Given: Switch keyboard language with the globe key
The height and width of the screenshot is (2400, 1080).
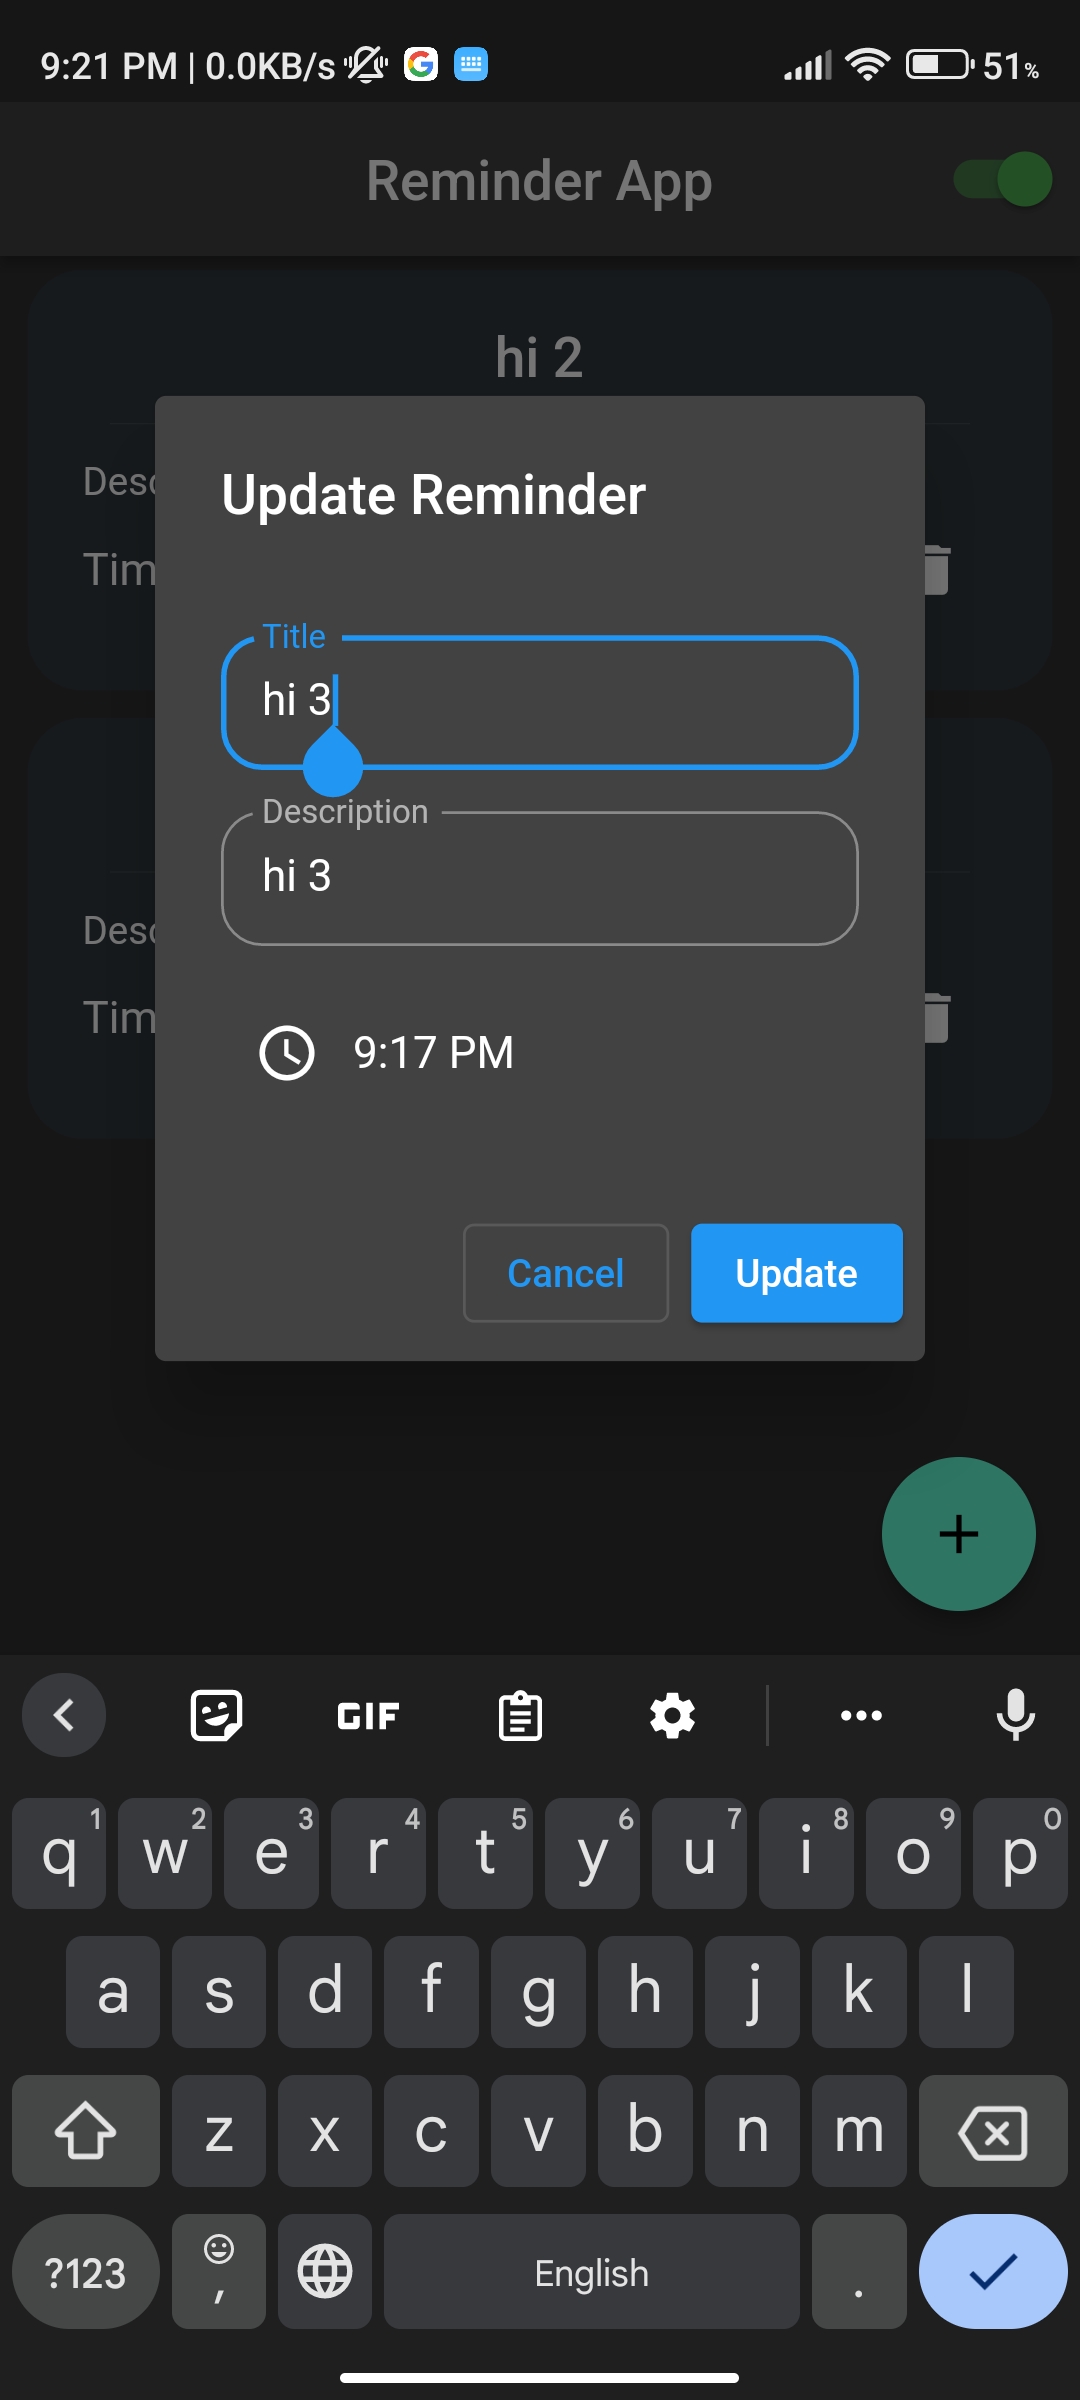Looking at the screenshot, I should pos(324,2272).
